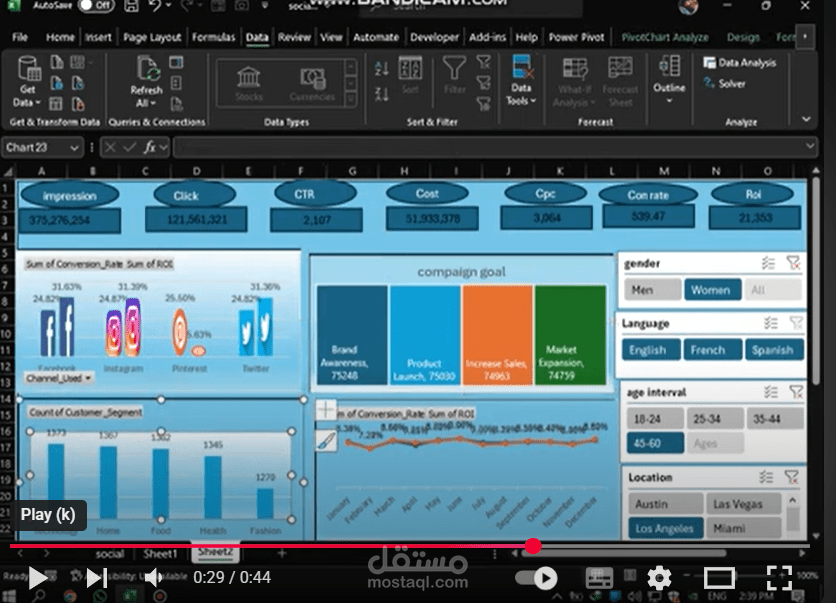Switch to the social sheet tab
Screen dimensions: 836x603
[110, 554]
